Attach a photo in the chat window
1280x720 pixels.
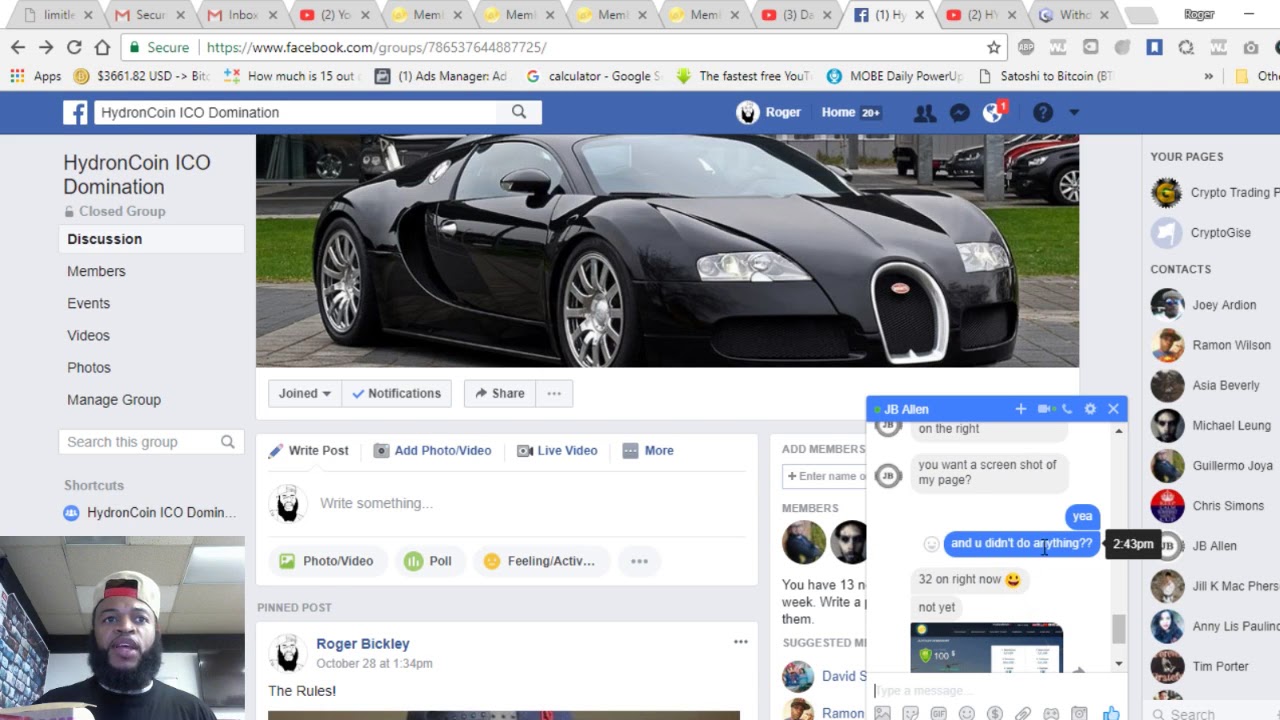point(882,713)
